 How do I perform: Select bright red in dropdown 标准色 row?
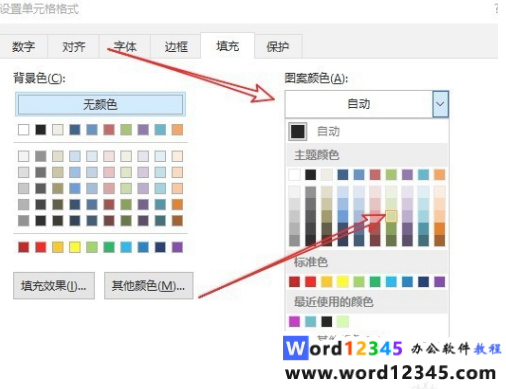pyautogui.click(x=311, y=282)
